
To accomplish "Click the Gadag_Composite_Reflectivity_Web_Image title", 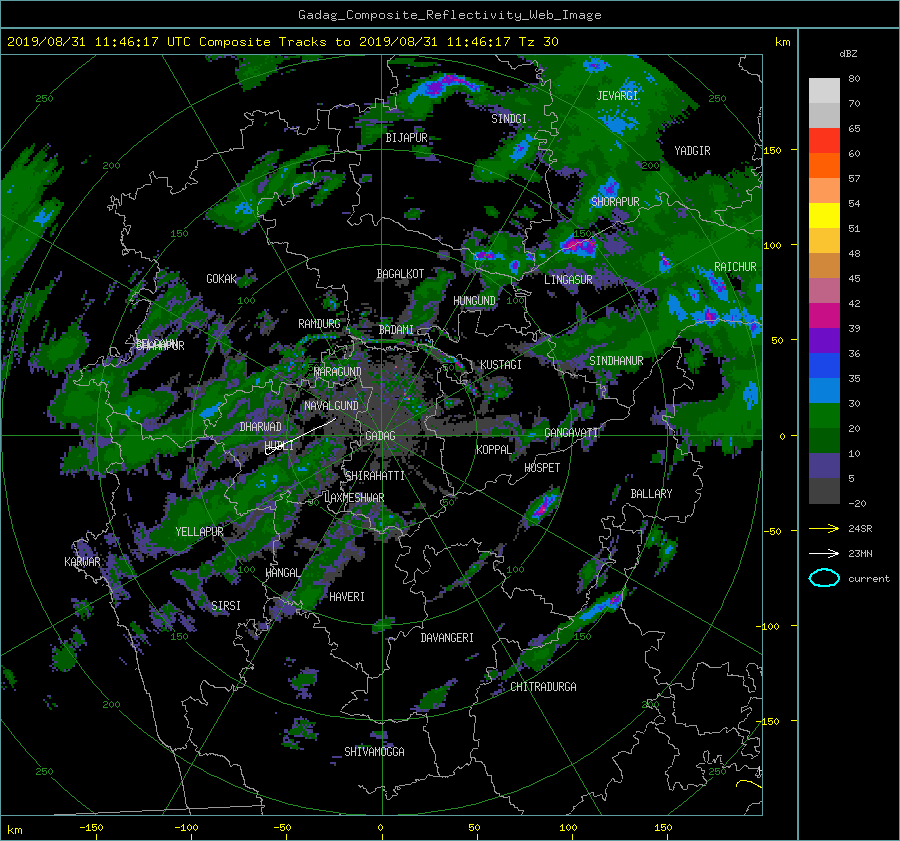I will coord(449,15).
